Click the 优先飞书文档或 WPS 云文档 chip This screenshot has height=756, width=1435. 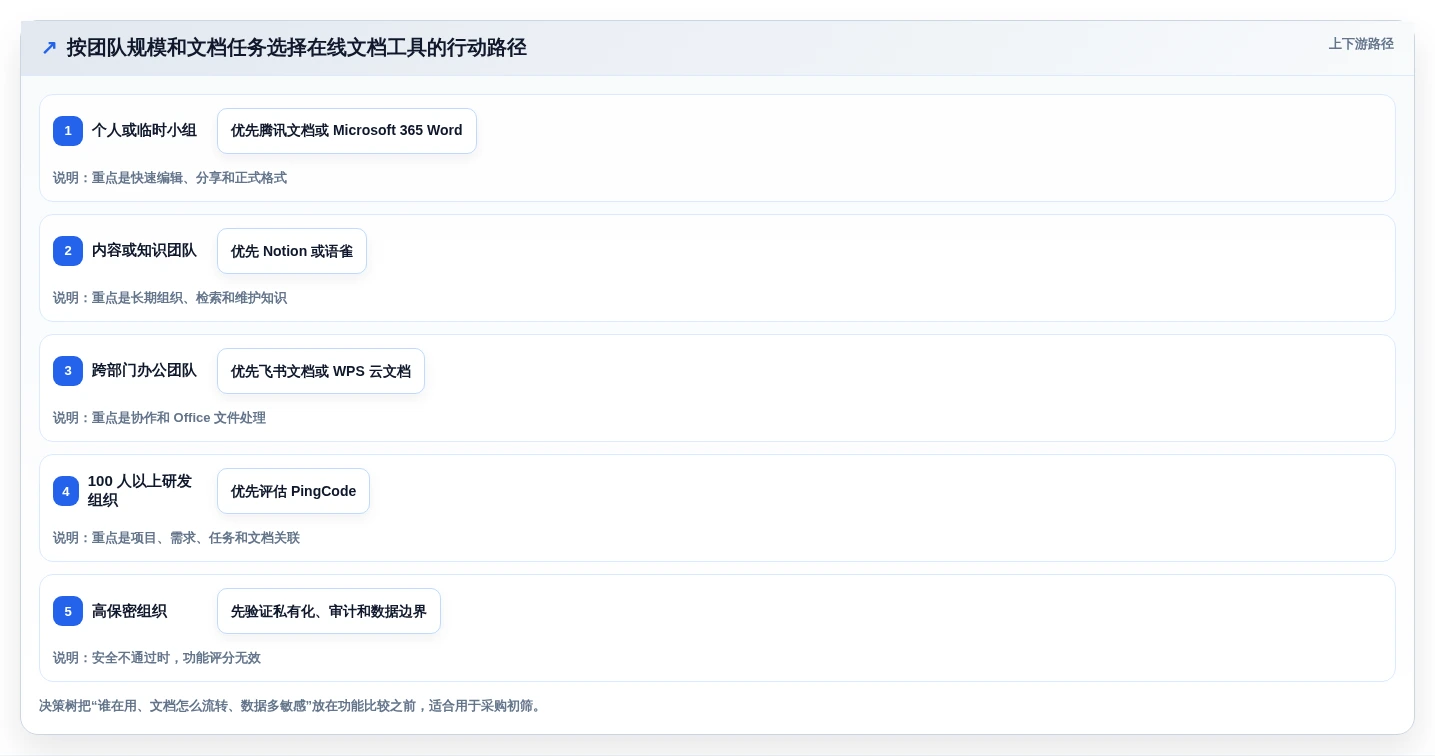click(x=321, y=371)
